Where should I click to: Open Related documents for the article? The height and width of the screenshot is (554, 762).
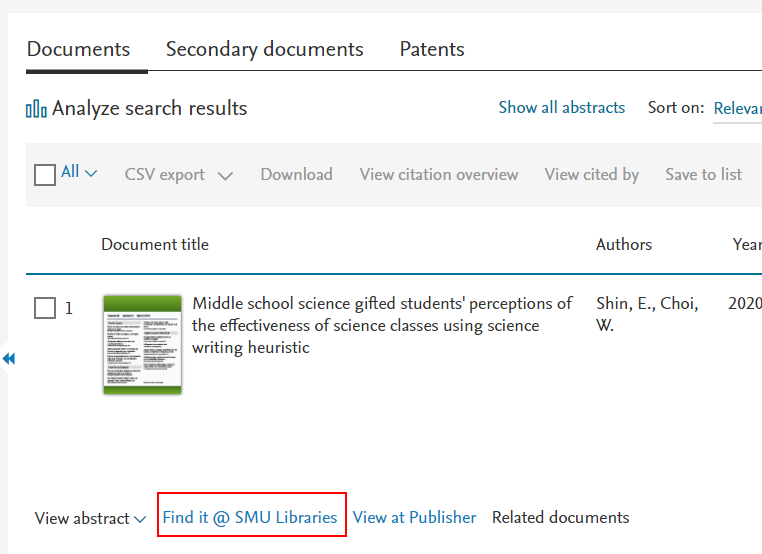pos(560,517)
